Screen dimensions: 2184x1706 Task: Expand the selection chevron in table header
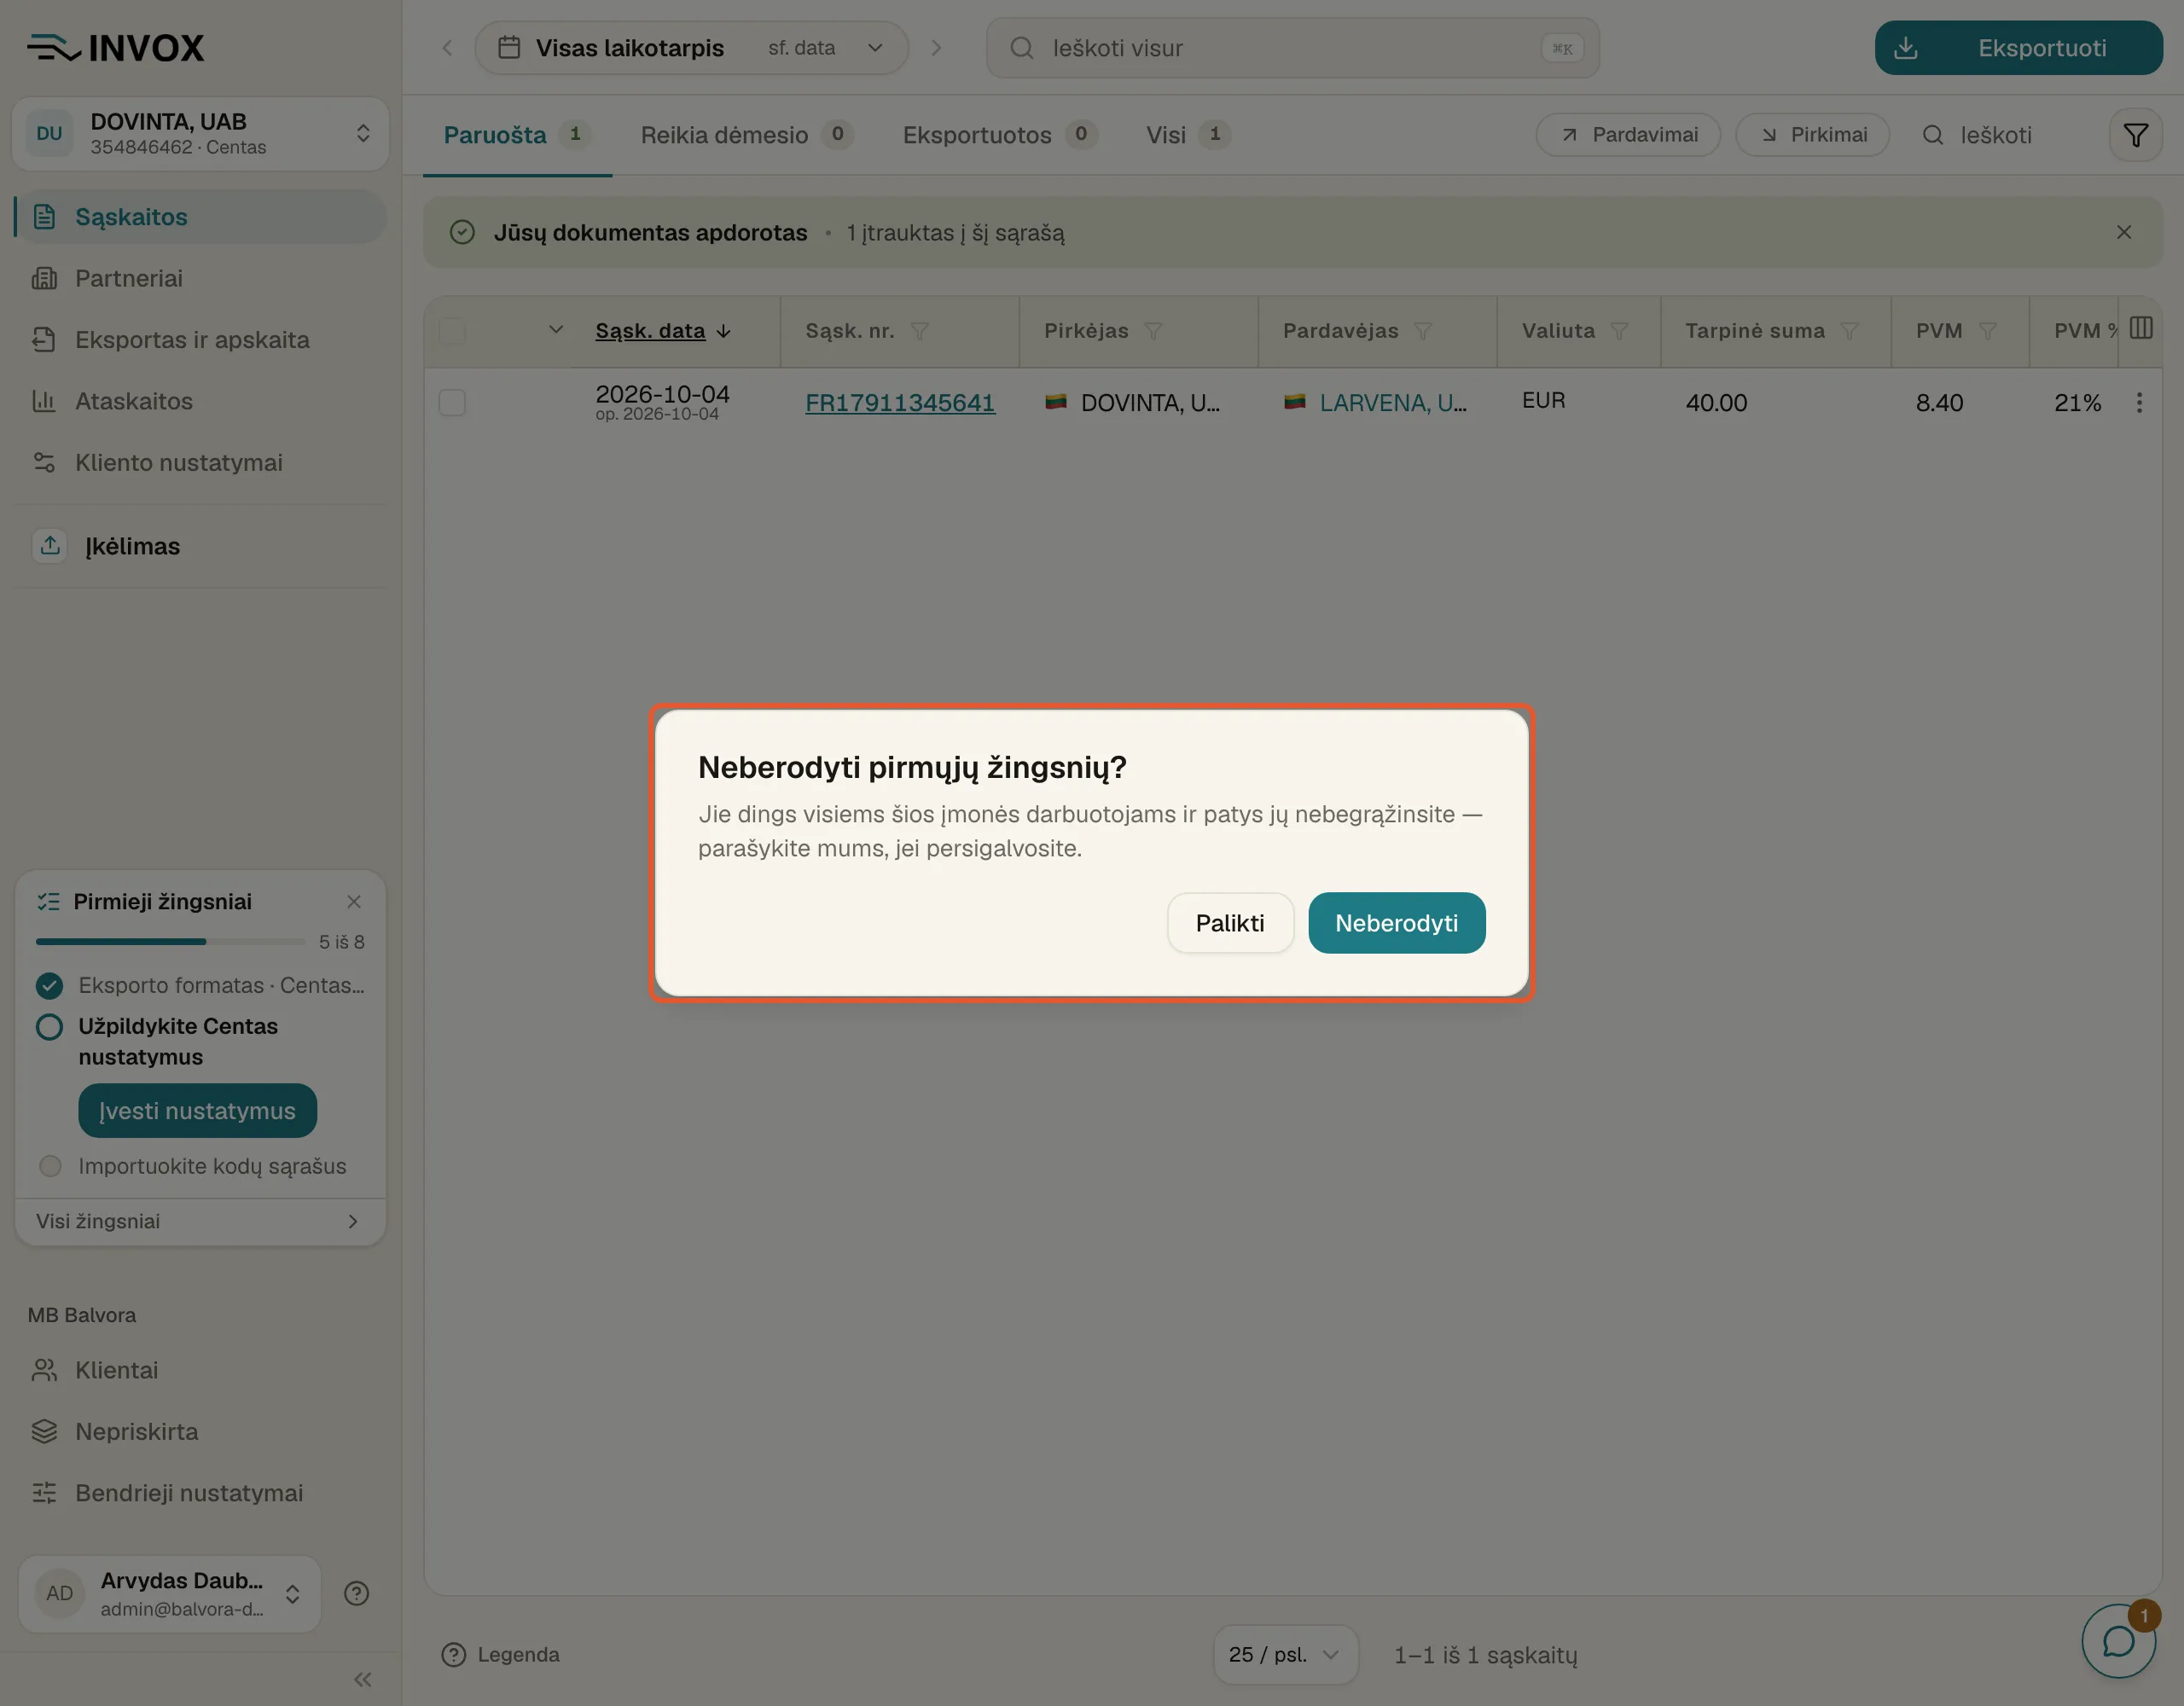pos(556,330)
